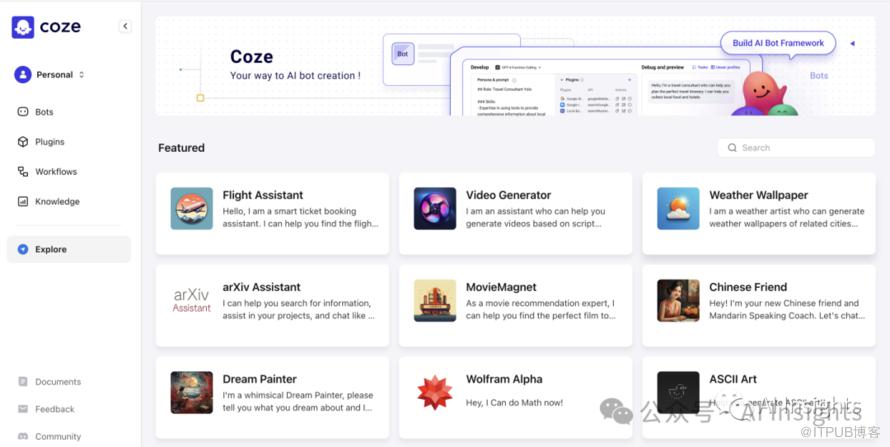
Task: Click the arXiv Assistant title text
Action: 262,287
